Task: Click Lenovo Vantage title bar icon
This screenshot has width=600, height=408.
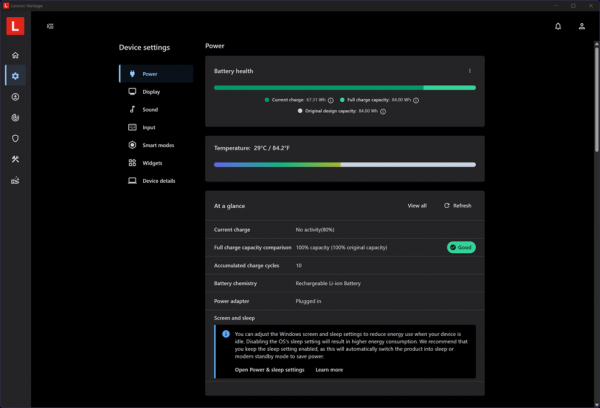Action: click(x=6, y=6)
